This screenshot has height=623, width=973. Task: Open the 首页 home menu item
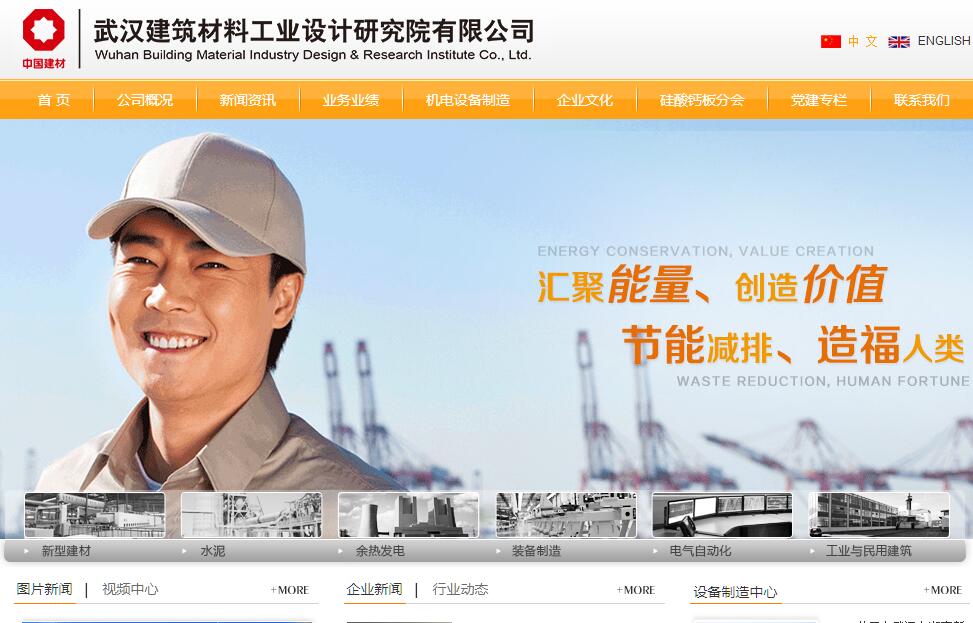pos(53,100)
